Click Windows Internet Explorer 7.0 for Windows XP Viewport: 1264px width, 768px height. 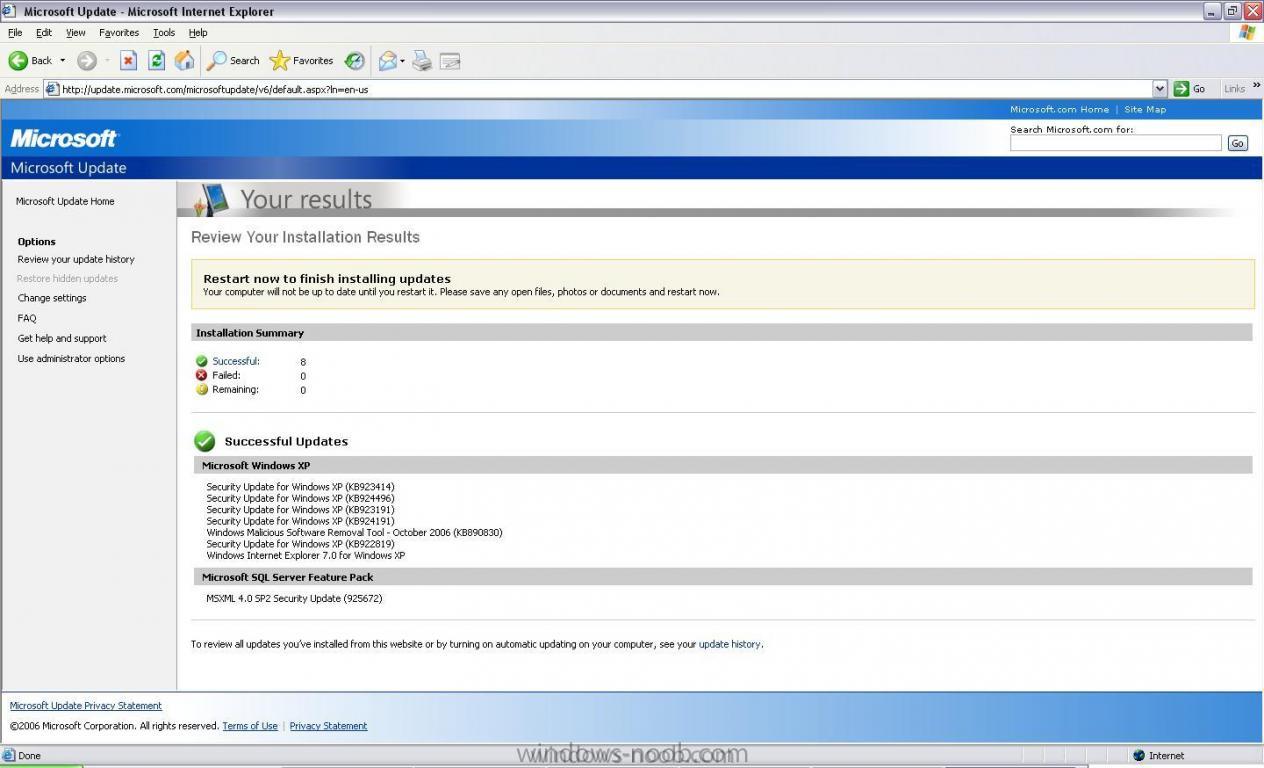(306, 555)
